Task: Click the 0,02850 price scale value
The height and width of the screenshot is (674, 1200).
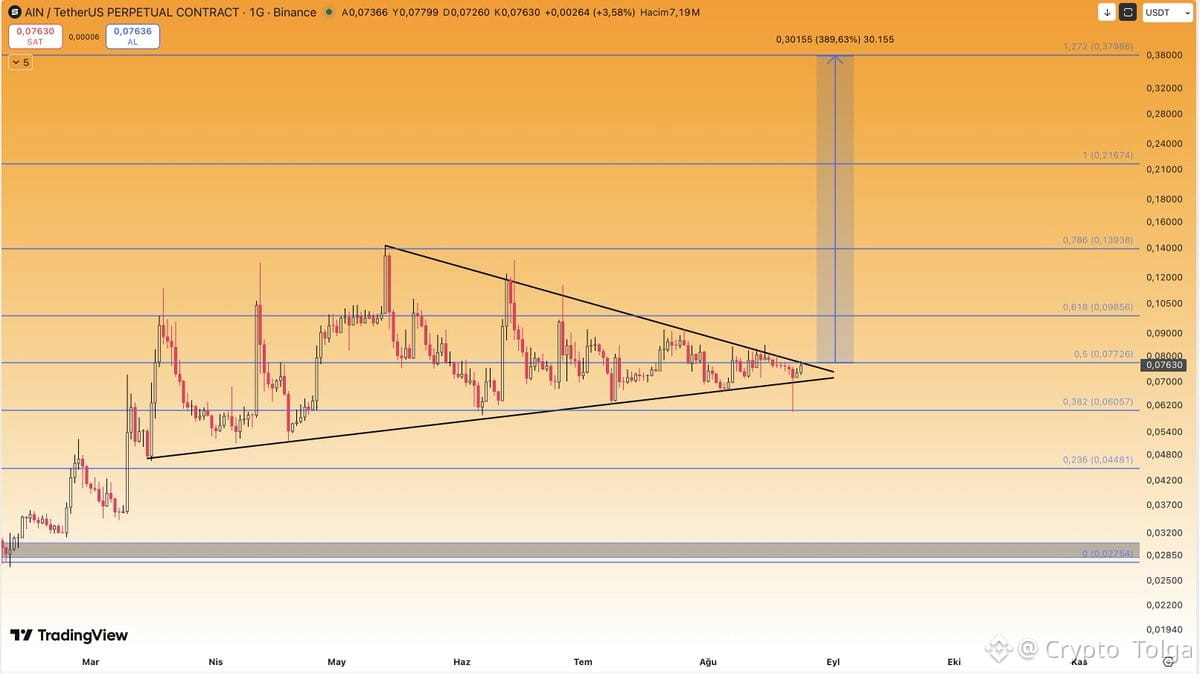Action: pos(1164,555)
